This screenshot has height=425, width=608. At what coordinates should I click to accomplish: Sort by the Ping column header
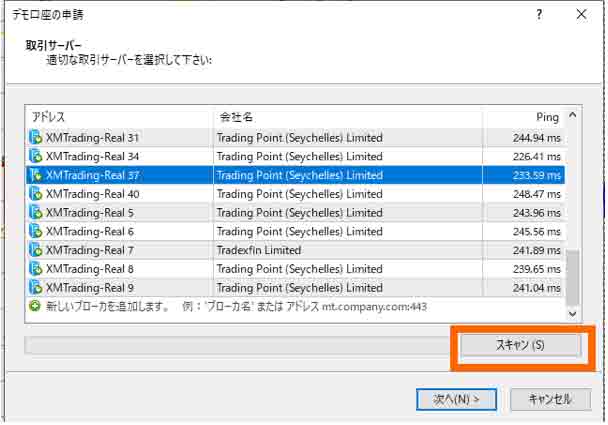(x=525, y=117)
